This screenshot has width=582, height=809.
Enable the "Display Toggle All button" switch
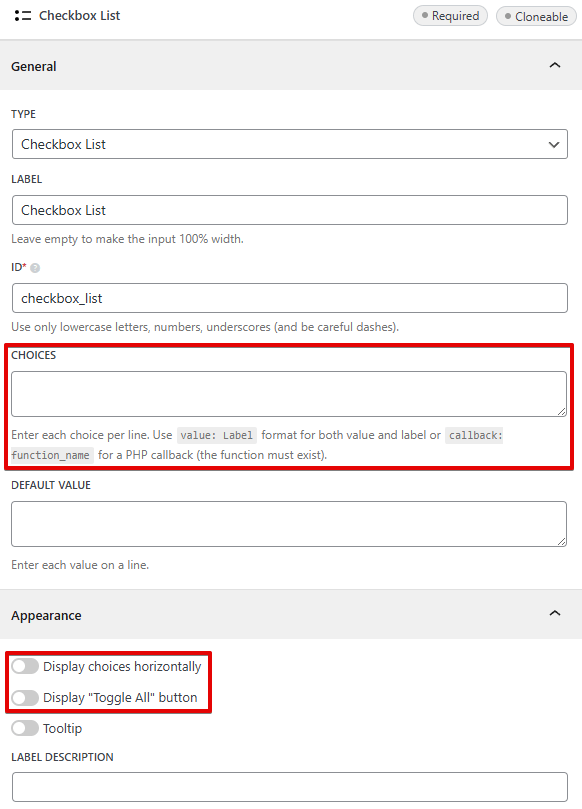[x=25, y=697]
